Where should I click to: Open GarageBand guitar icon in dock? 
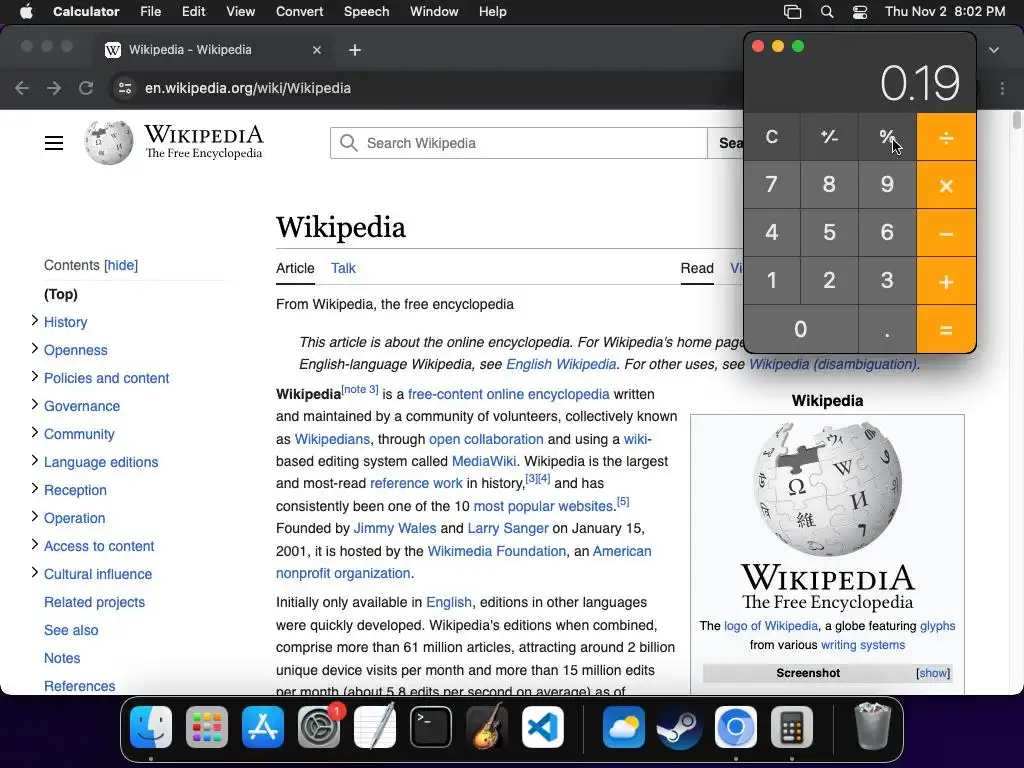tap(487, 727)
